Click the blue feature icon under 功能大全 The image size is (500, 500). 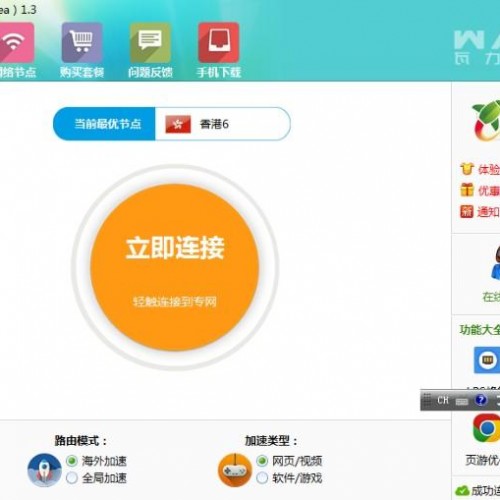(487, 360)
